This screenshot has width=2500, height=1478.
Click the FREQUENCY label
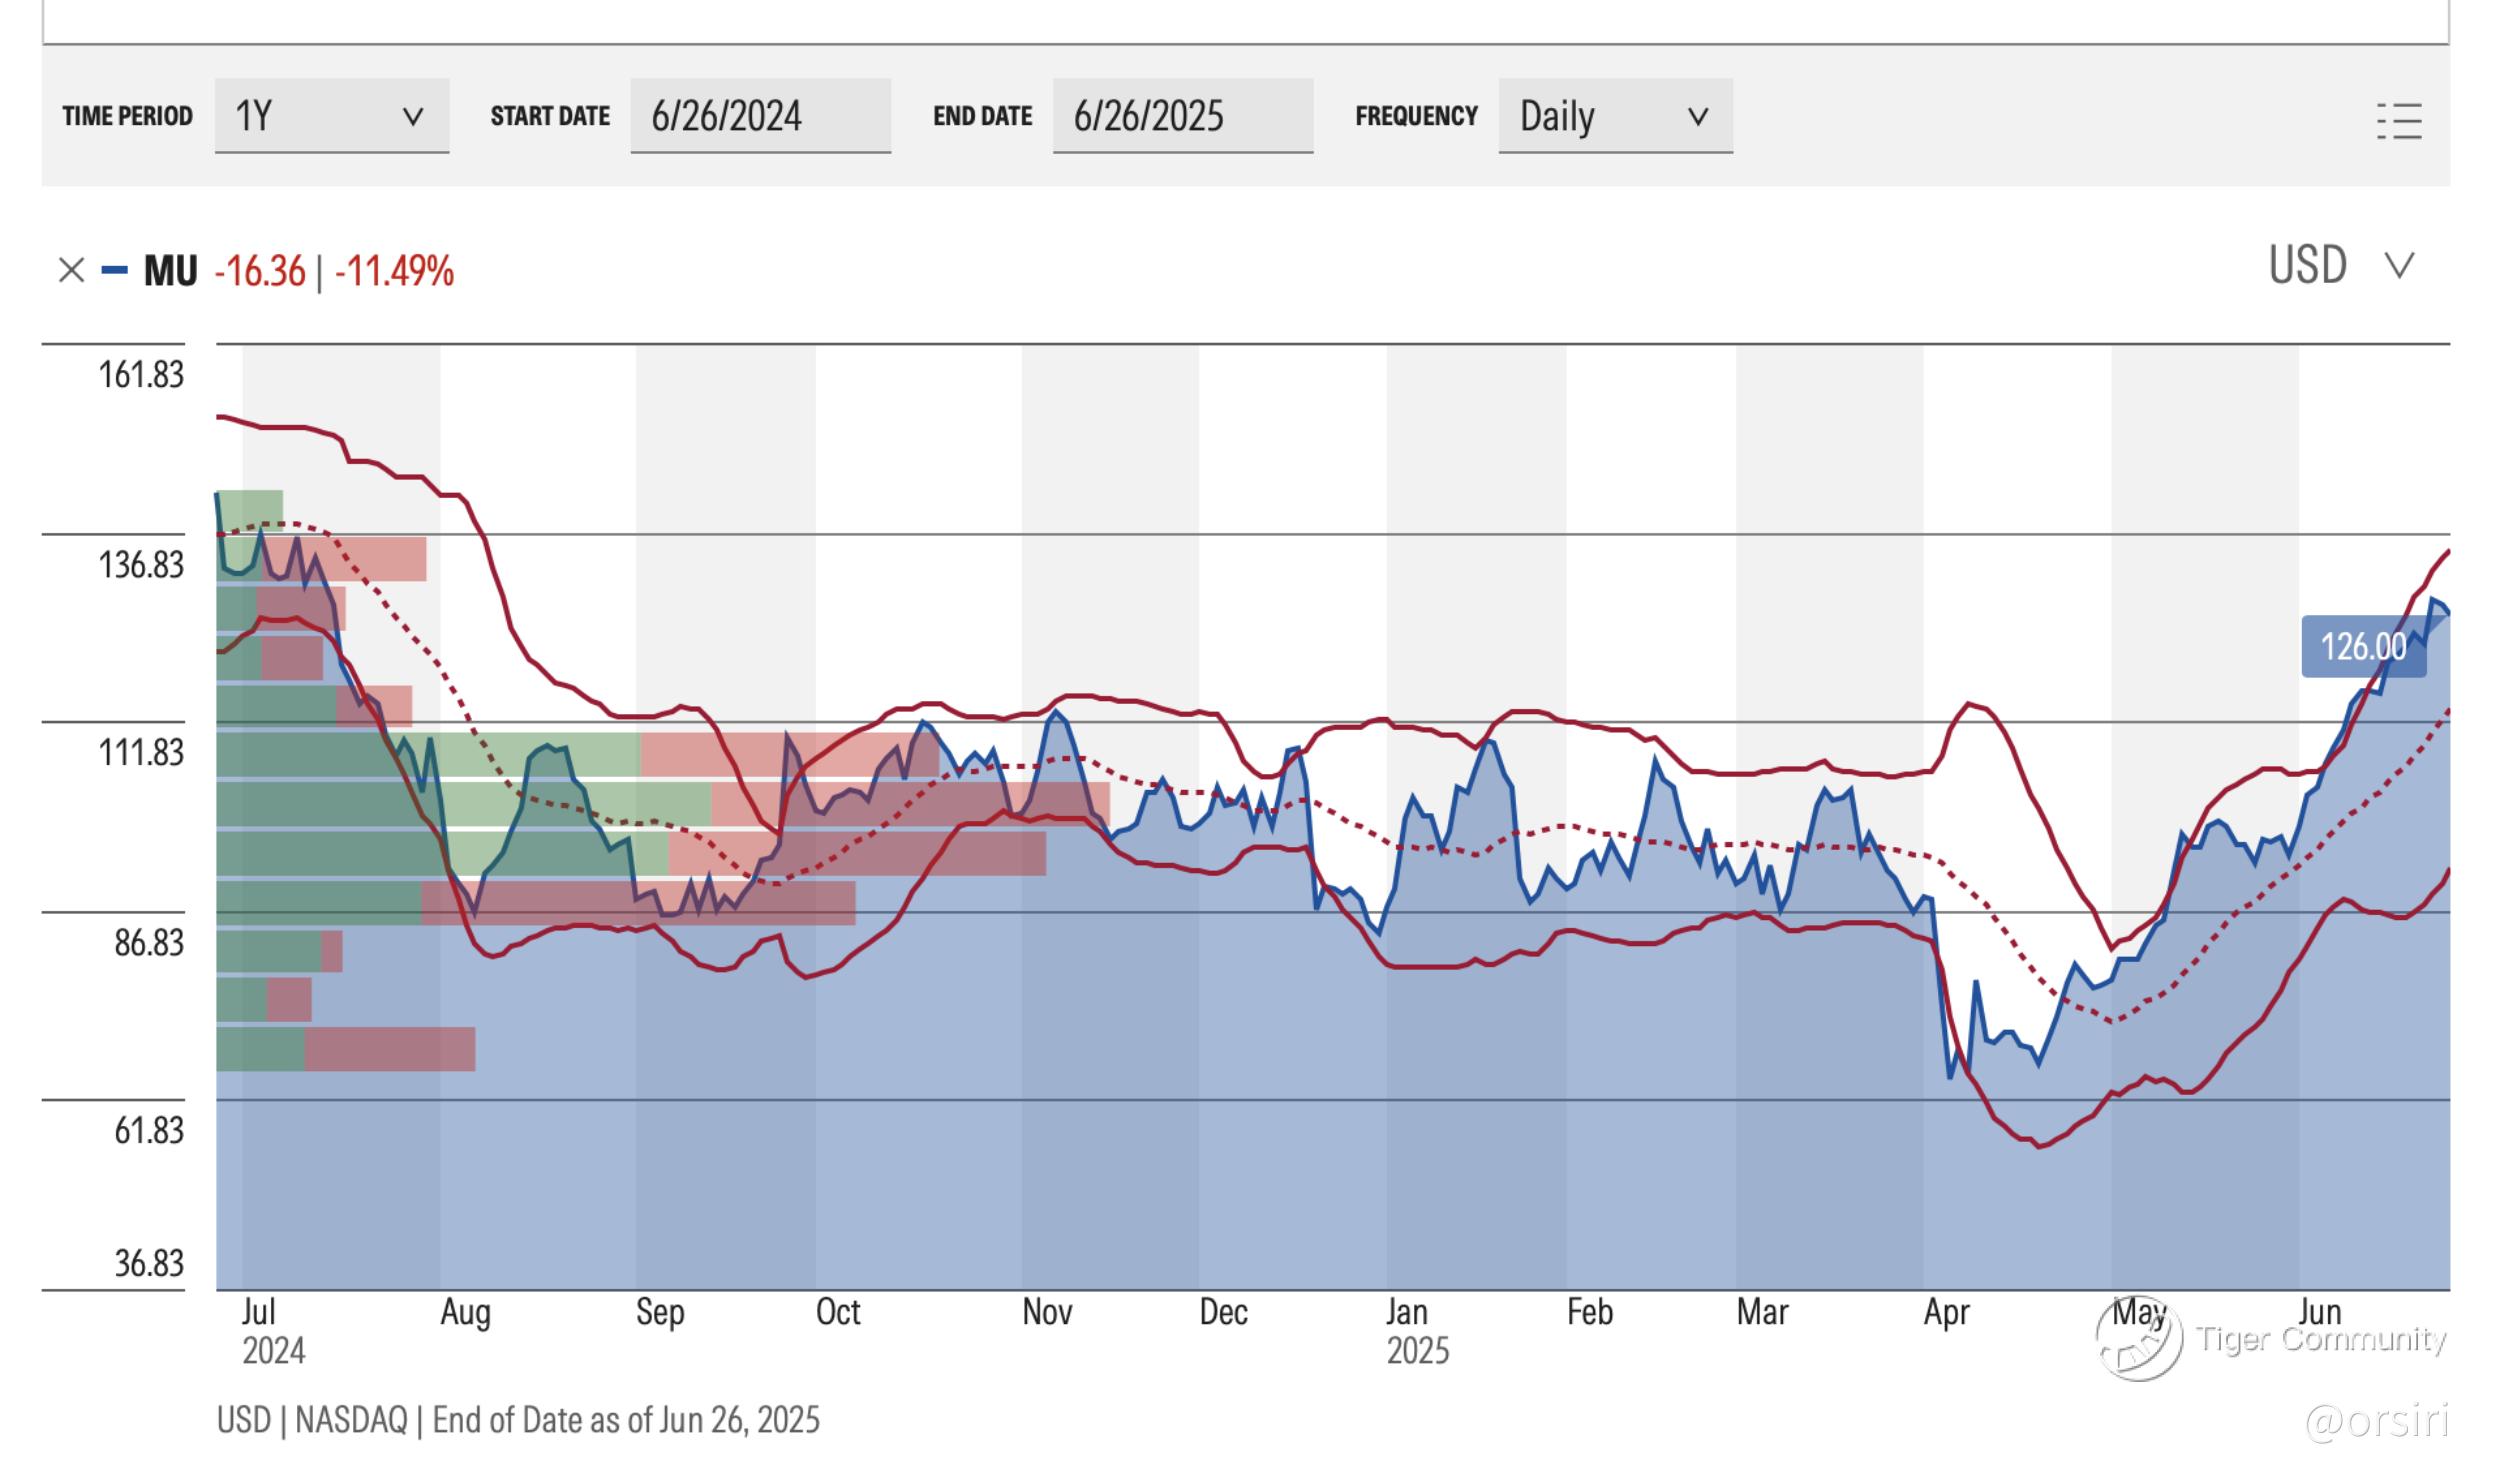[x=1416, y=116]
